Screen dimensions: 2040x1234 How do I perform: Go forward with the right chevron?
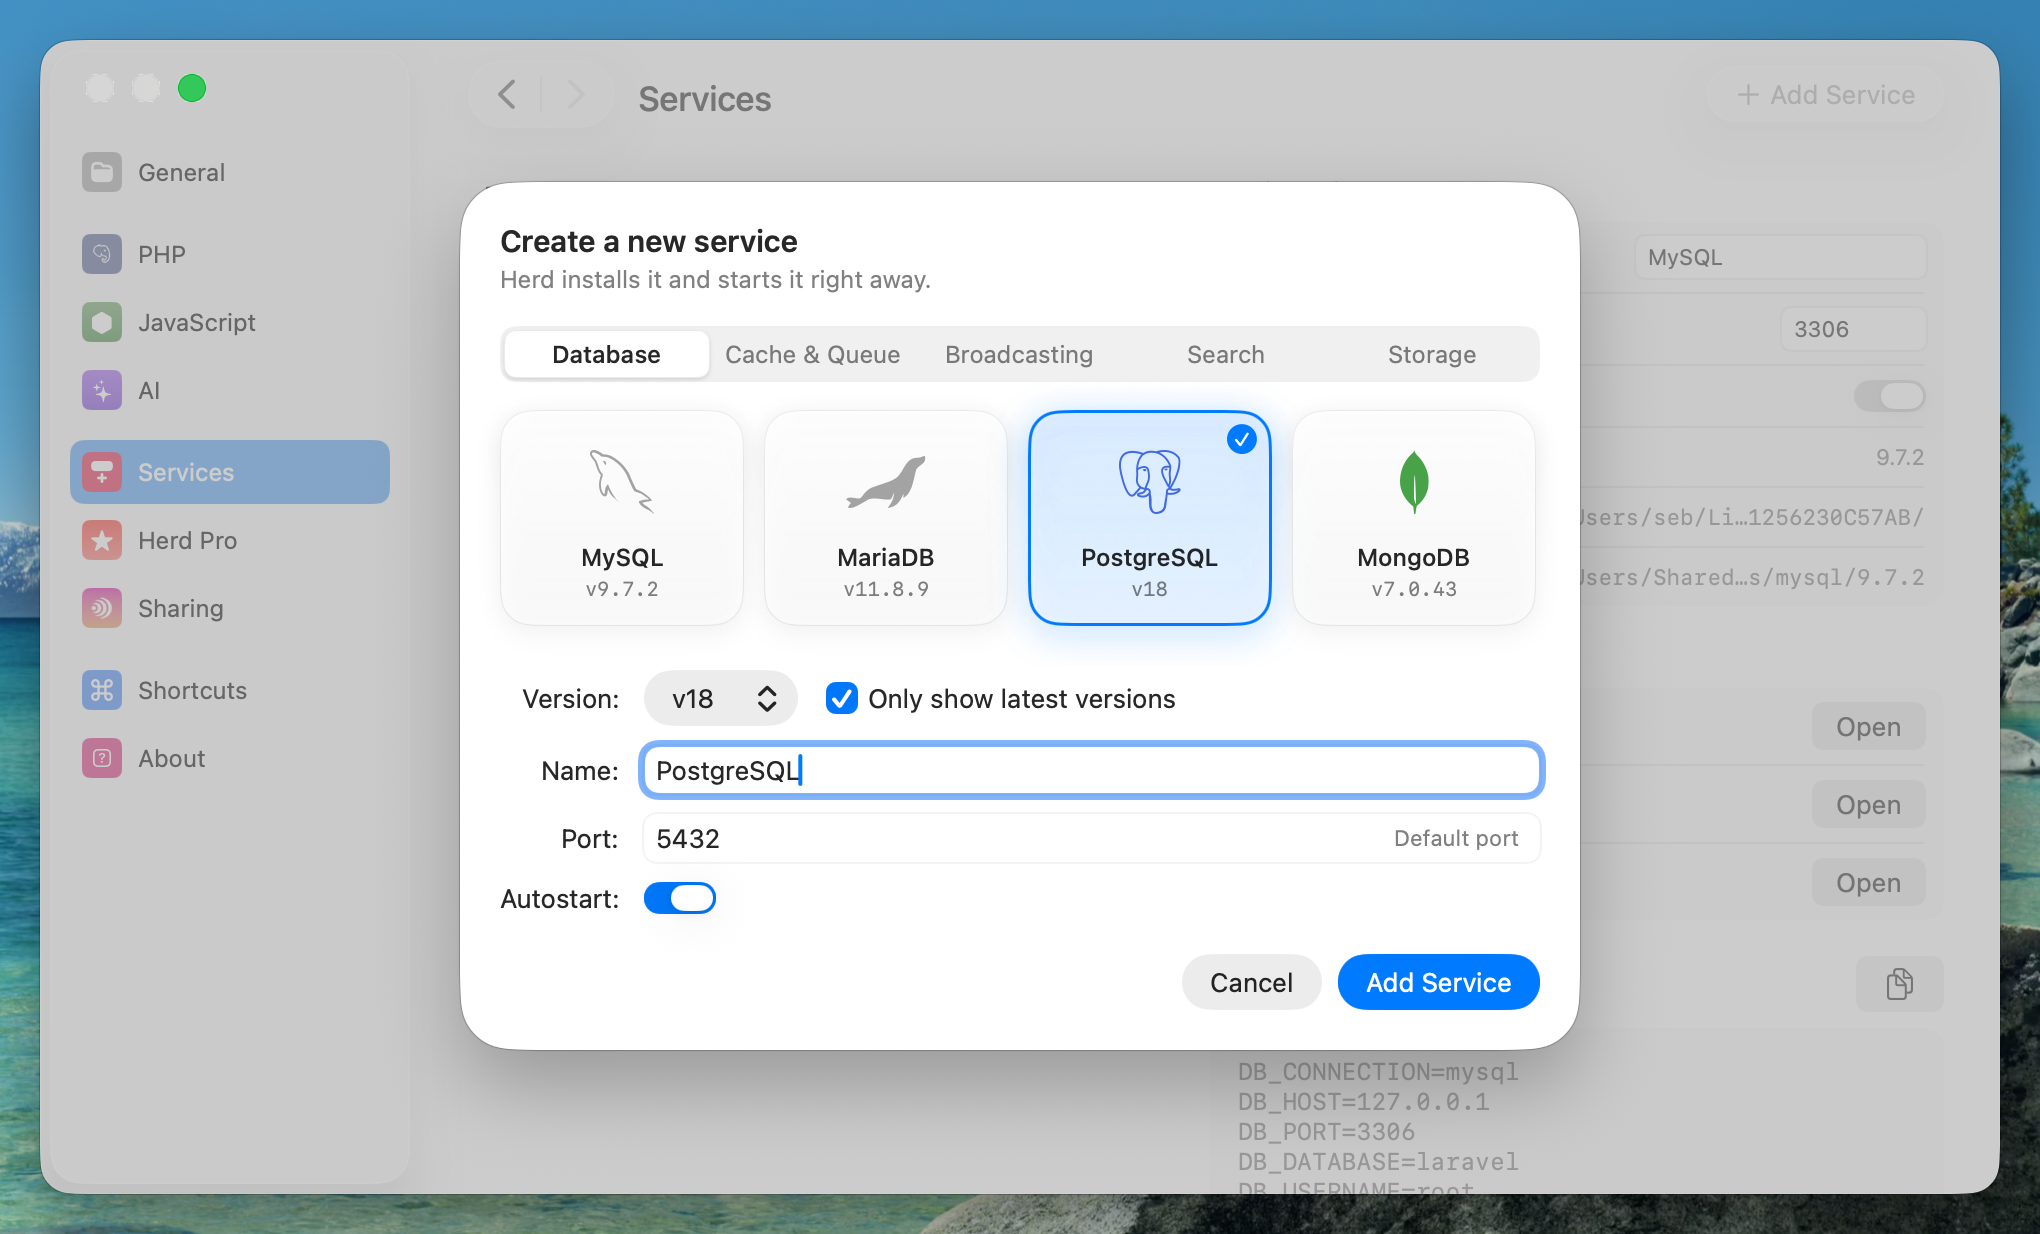point(575,95)
